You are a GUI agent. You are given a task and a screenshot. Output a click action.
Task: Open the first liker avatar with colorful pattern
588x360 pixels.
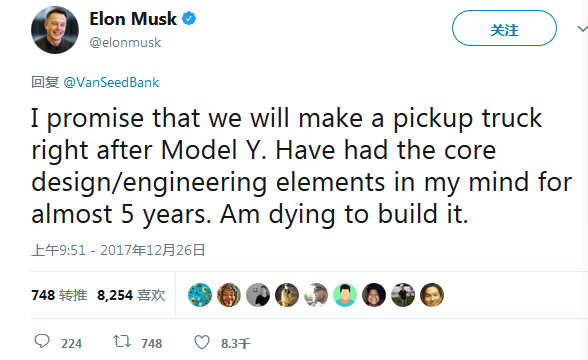pos(200,295)
